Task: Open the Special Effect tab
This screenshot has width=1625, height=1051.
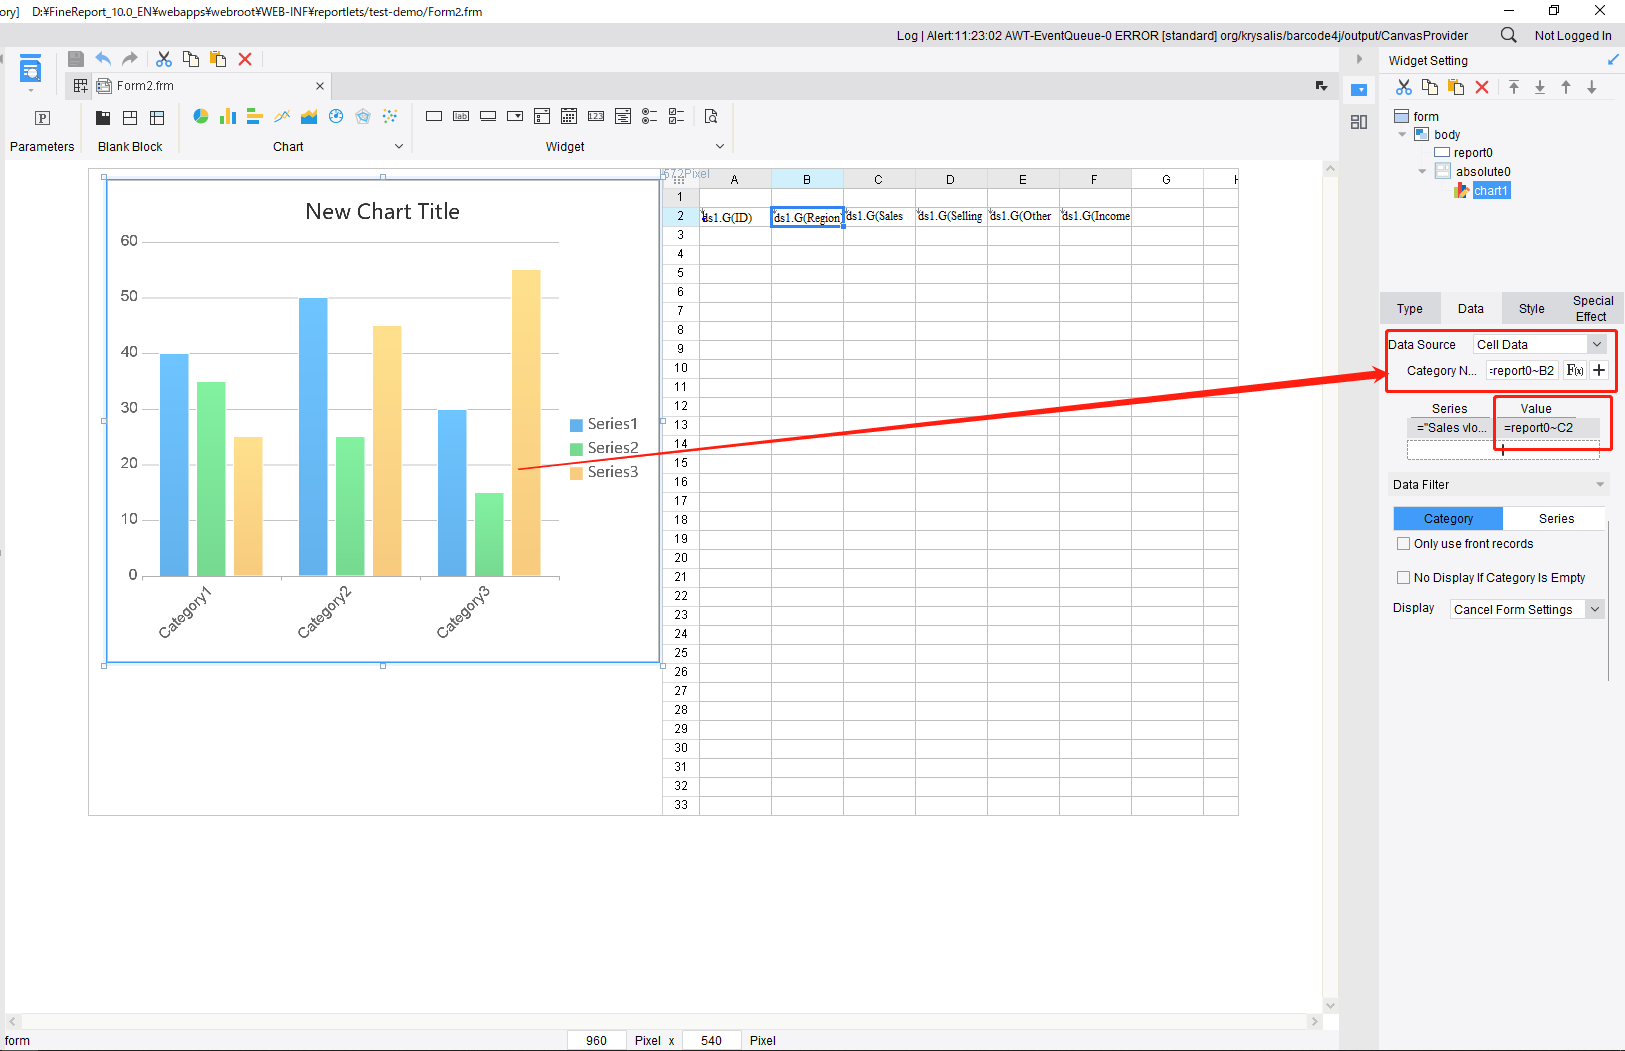Action: point(1592,309)
